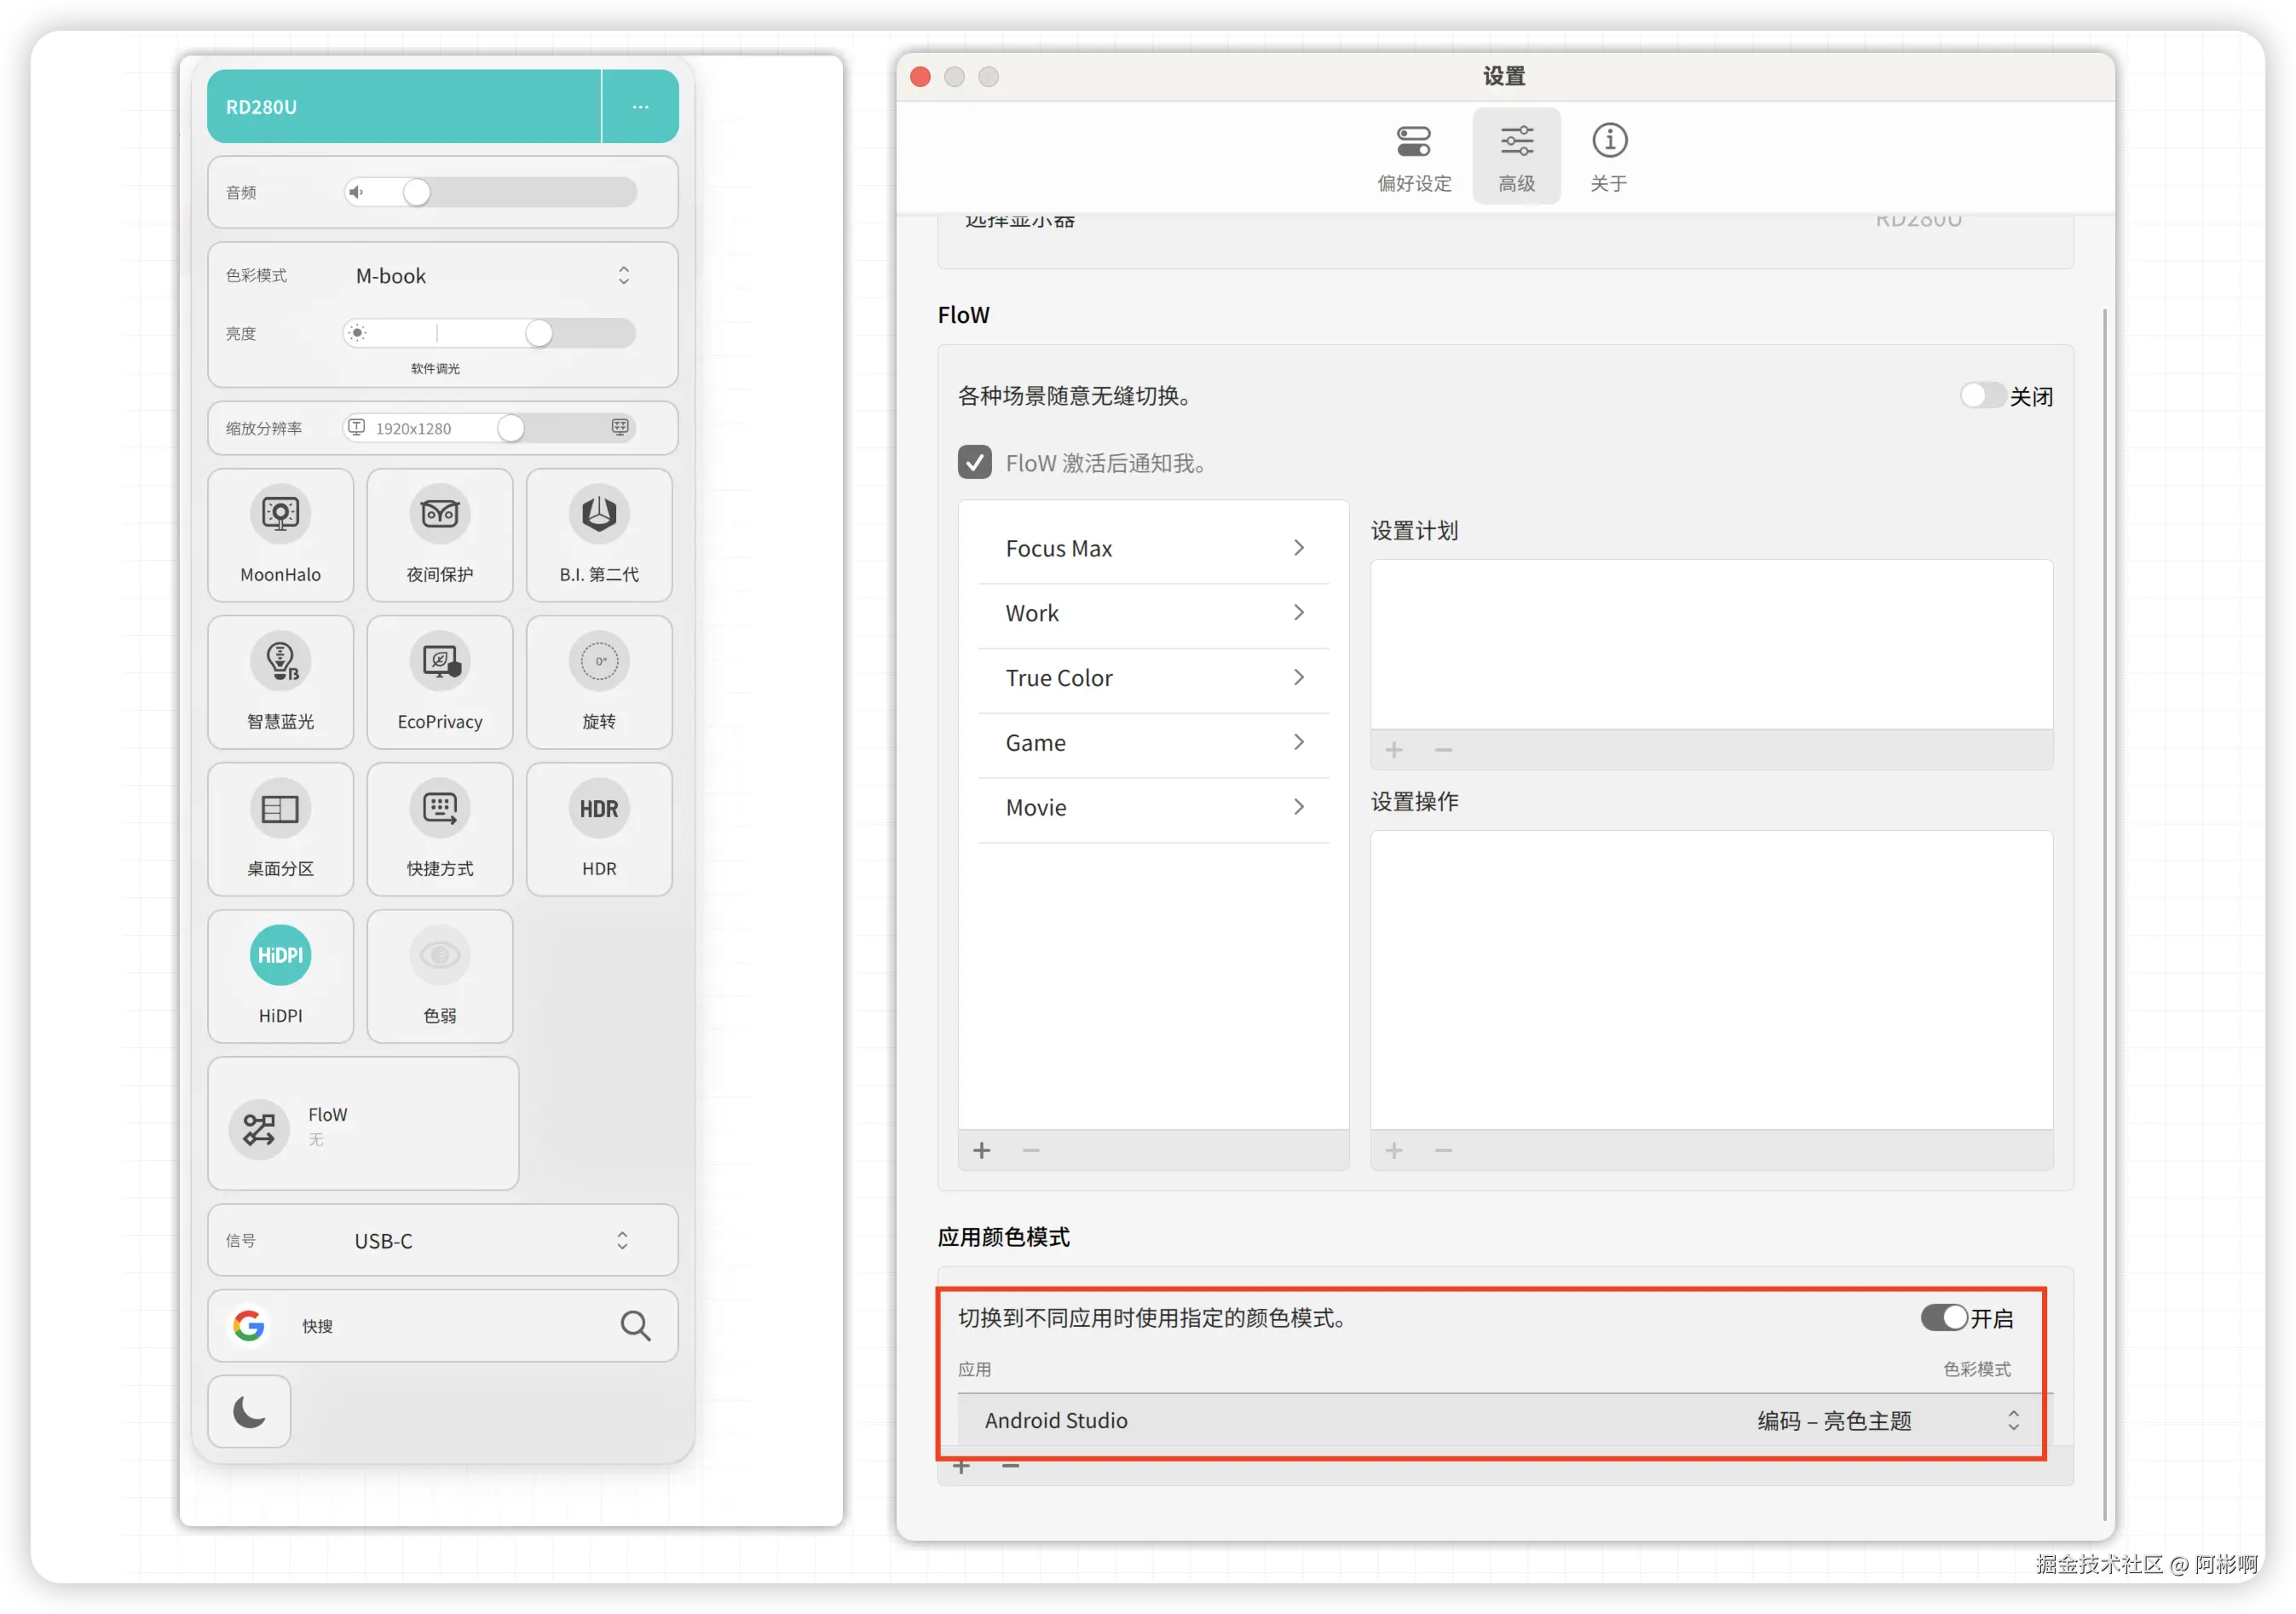Open the 关于 about tab
Viewport: 2296px width, 1614px height.
pyautogui.click(x=1608, y=155)
